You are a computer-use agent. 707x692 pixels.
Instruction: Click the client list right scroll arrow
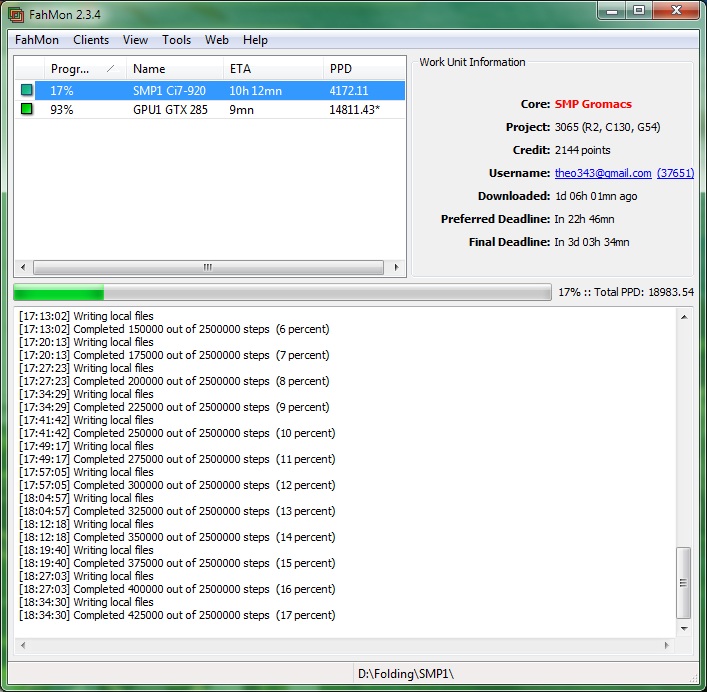point(396,267)
